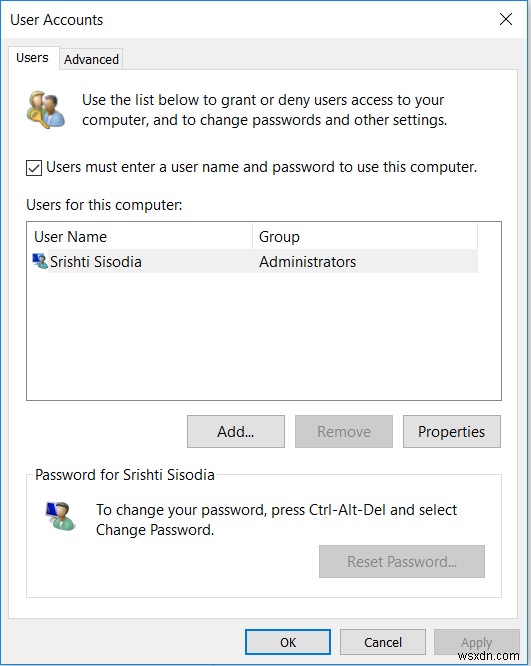The width and height of the screenshot is (531, 666).
Task: Click the 'Use the list below' description text
Action: pos(264,110)
